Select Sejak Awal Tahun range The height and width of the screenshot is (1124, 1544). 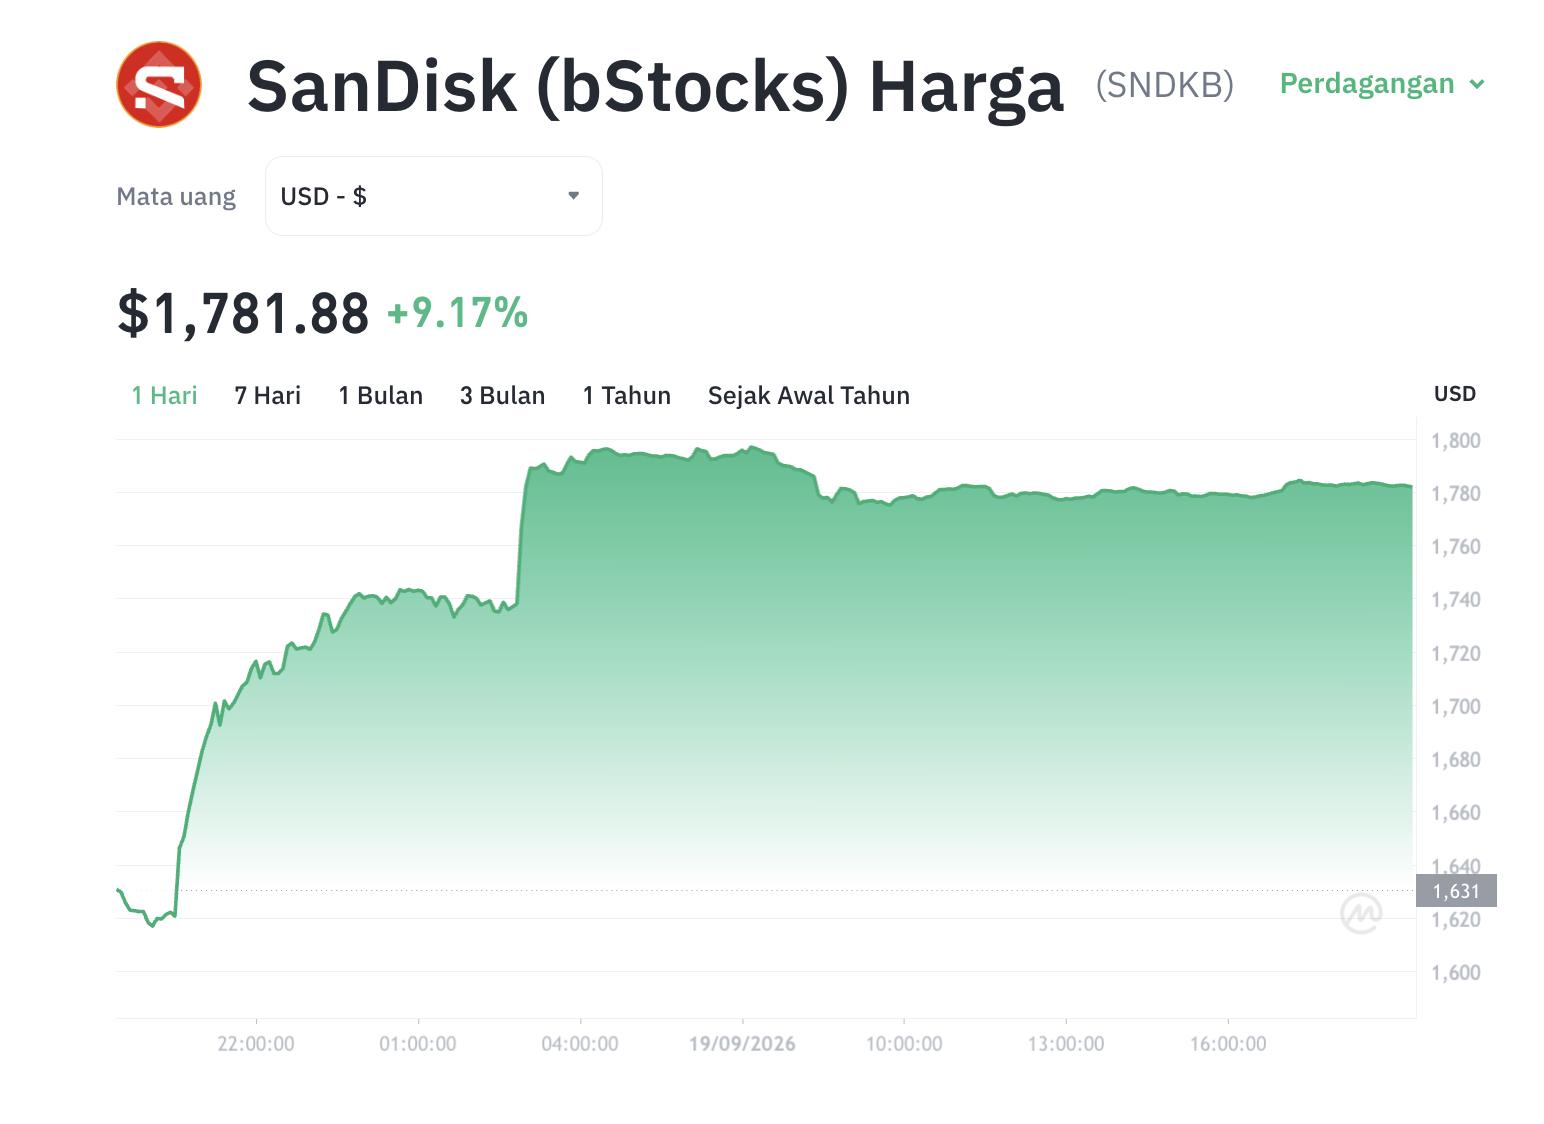point(808,396)
